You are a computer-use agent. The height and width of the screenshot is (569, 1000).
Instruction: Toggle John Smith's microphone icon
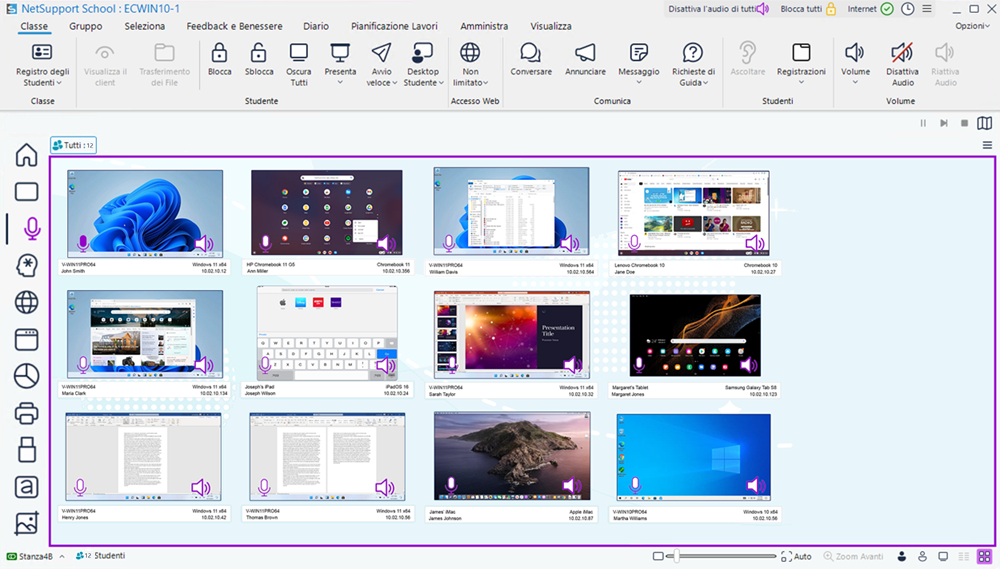83,243
